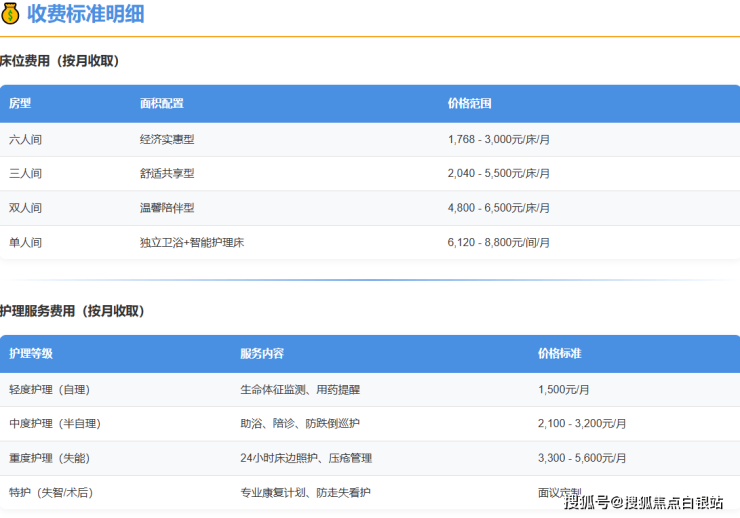Click the 面积配置 column header
740x518 pixels.
pos(161,104)
